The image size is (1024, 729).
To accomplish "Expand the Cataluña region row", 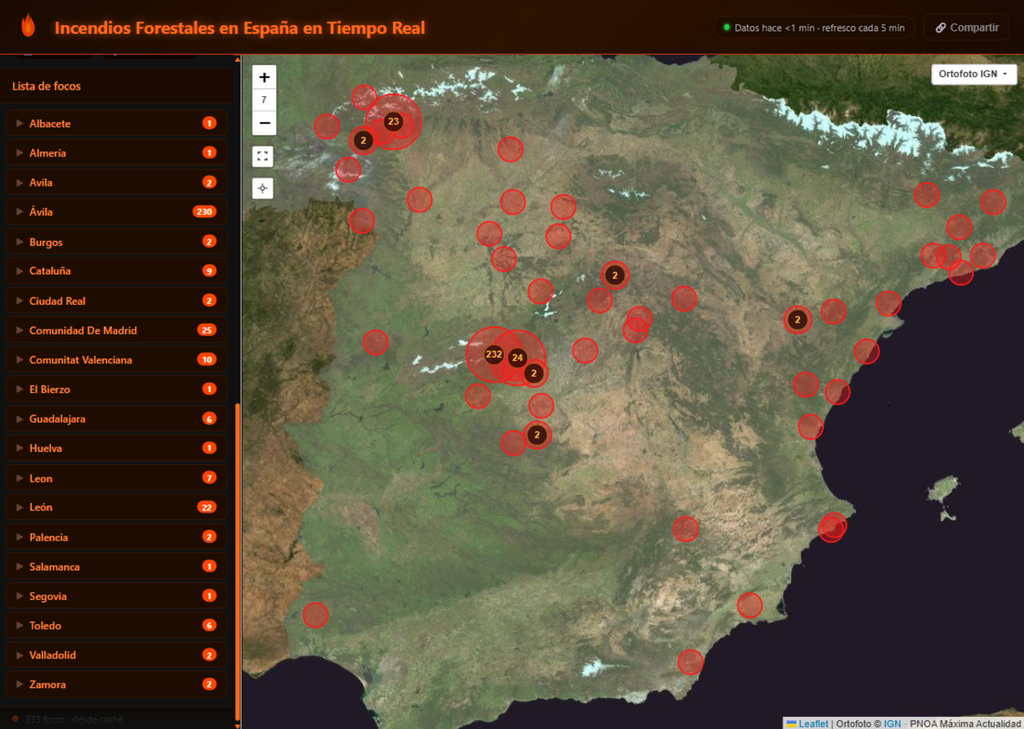I will pos(116,270).
